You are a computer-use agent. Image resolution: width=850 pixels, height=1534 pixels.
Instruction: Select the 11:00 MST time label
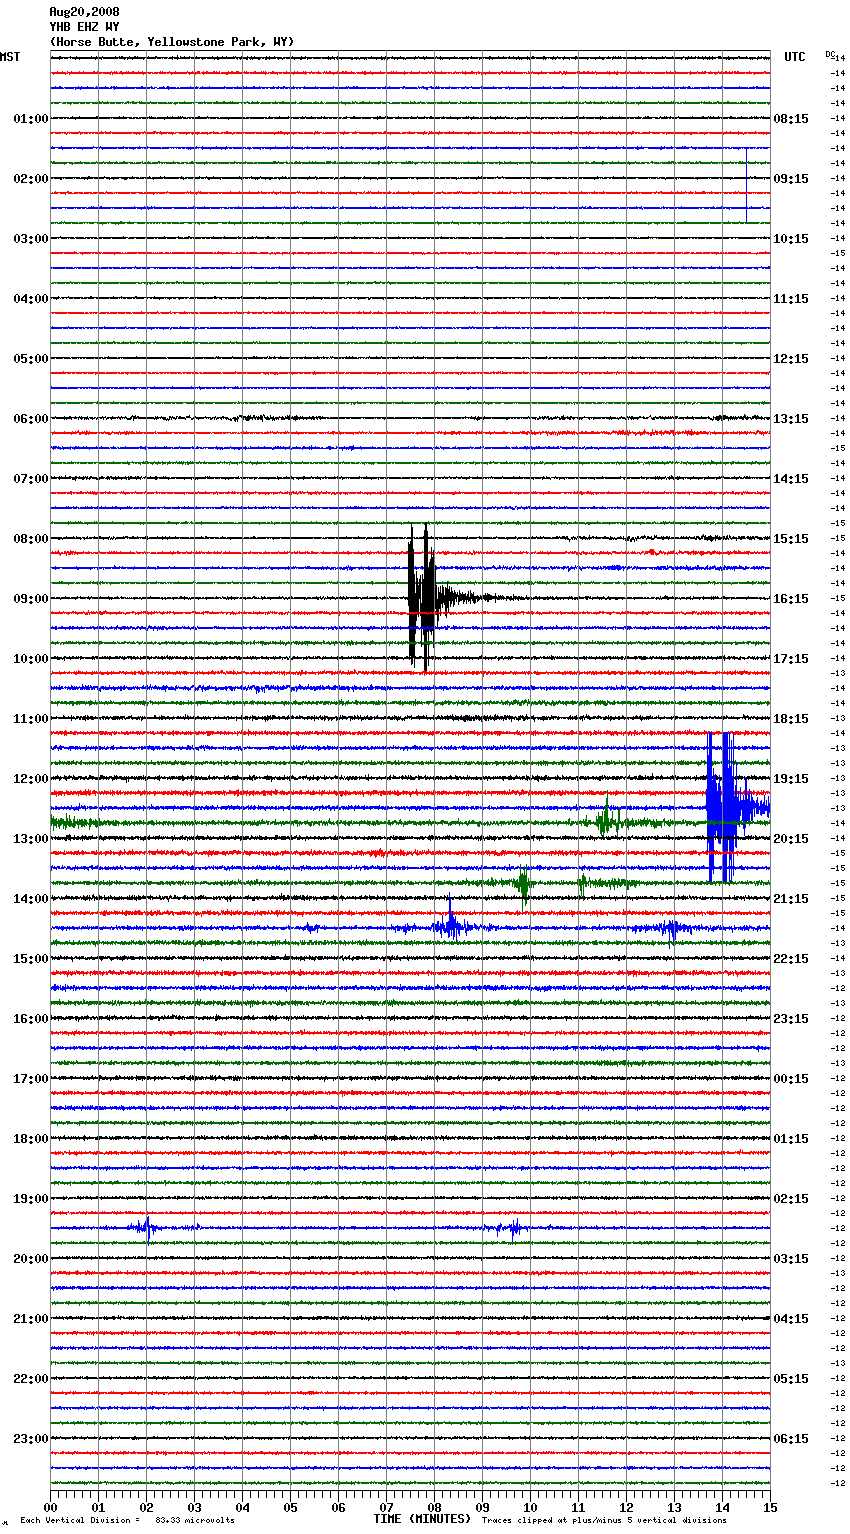pyautogui.click(x=30, y=719)
